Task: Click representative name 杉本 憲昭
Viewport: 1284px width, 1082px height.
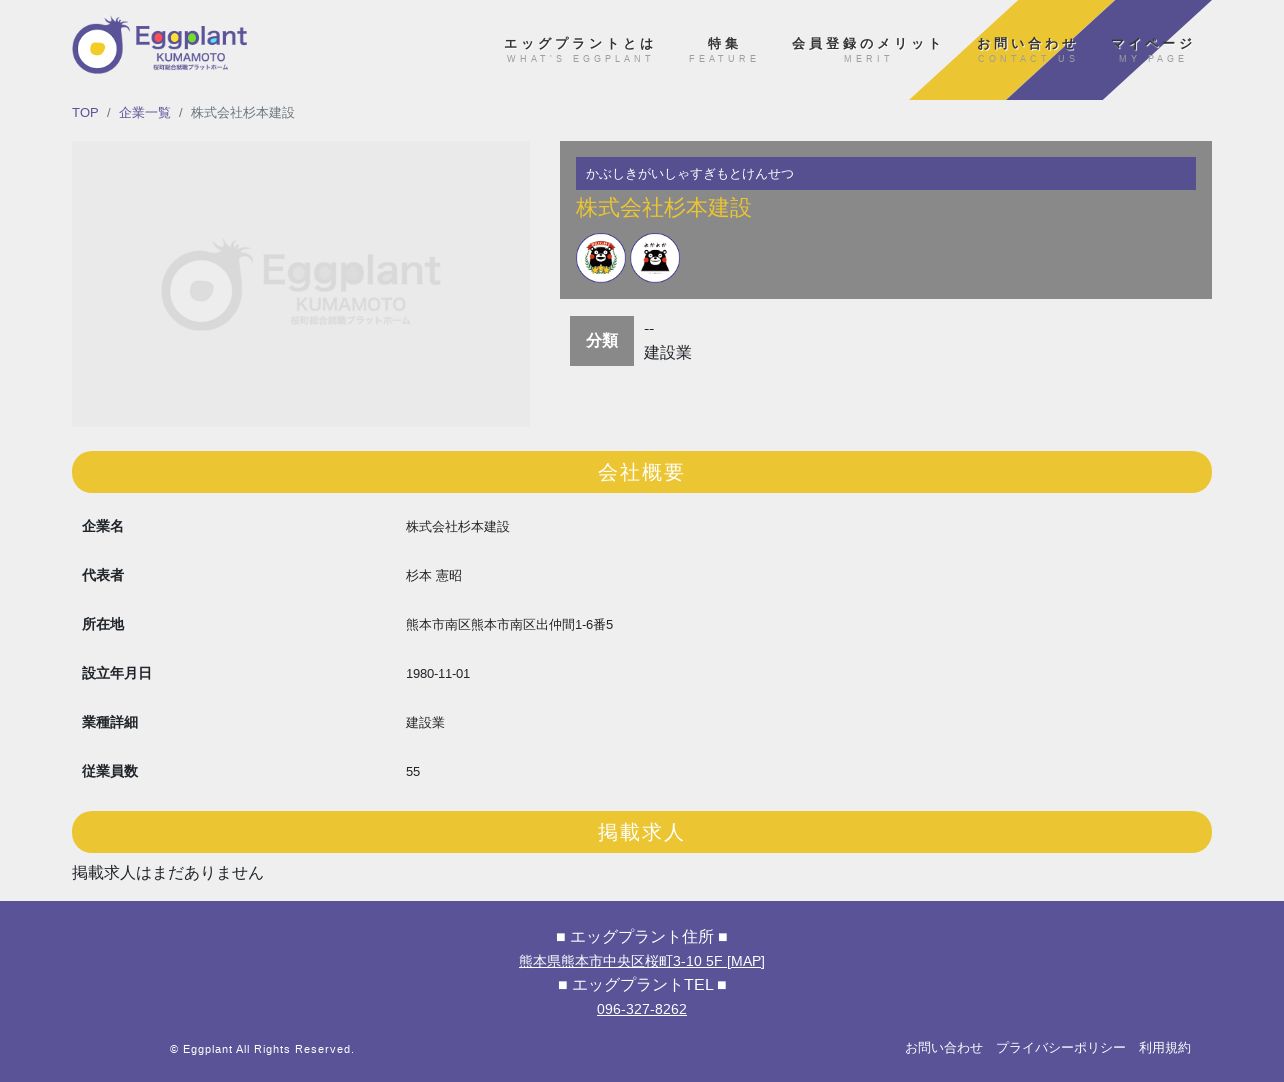Action: pos(434,576)
